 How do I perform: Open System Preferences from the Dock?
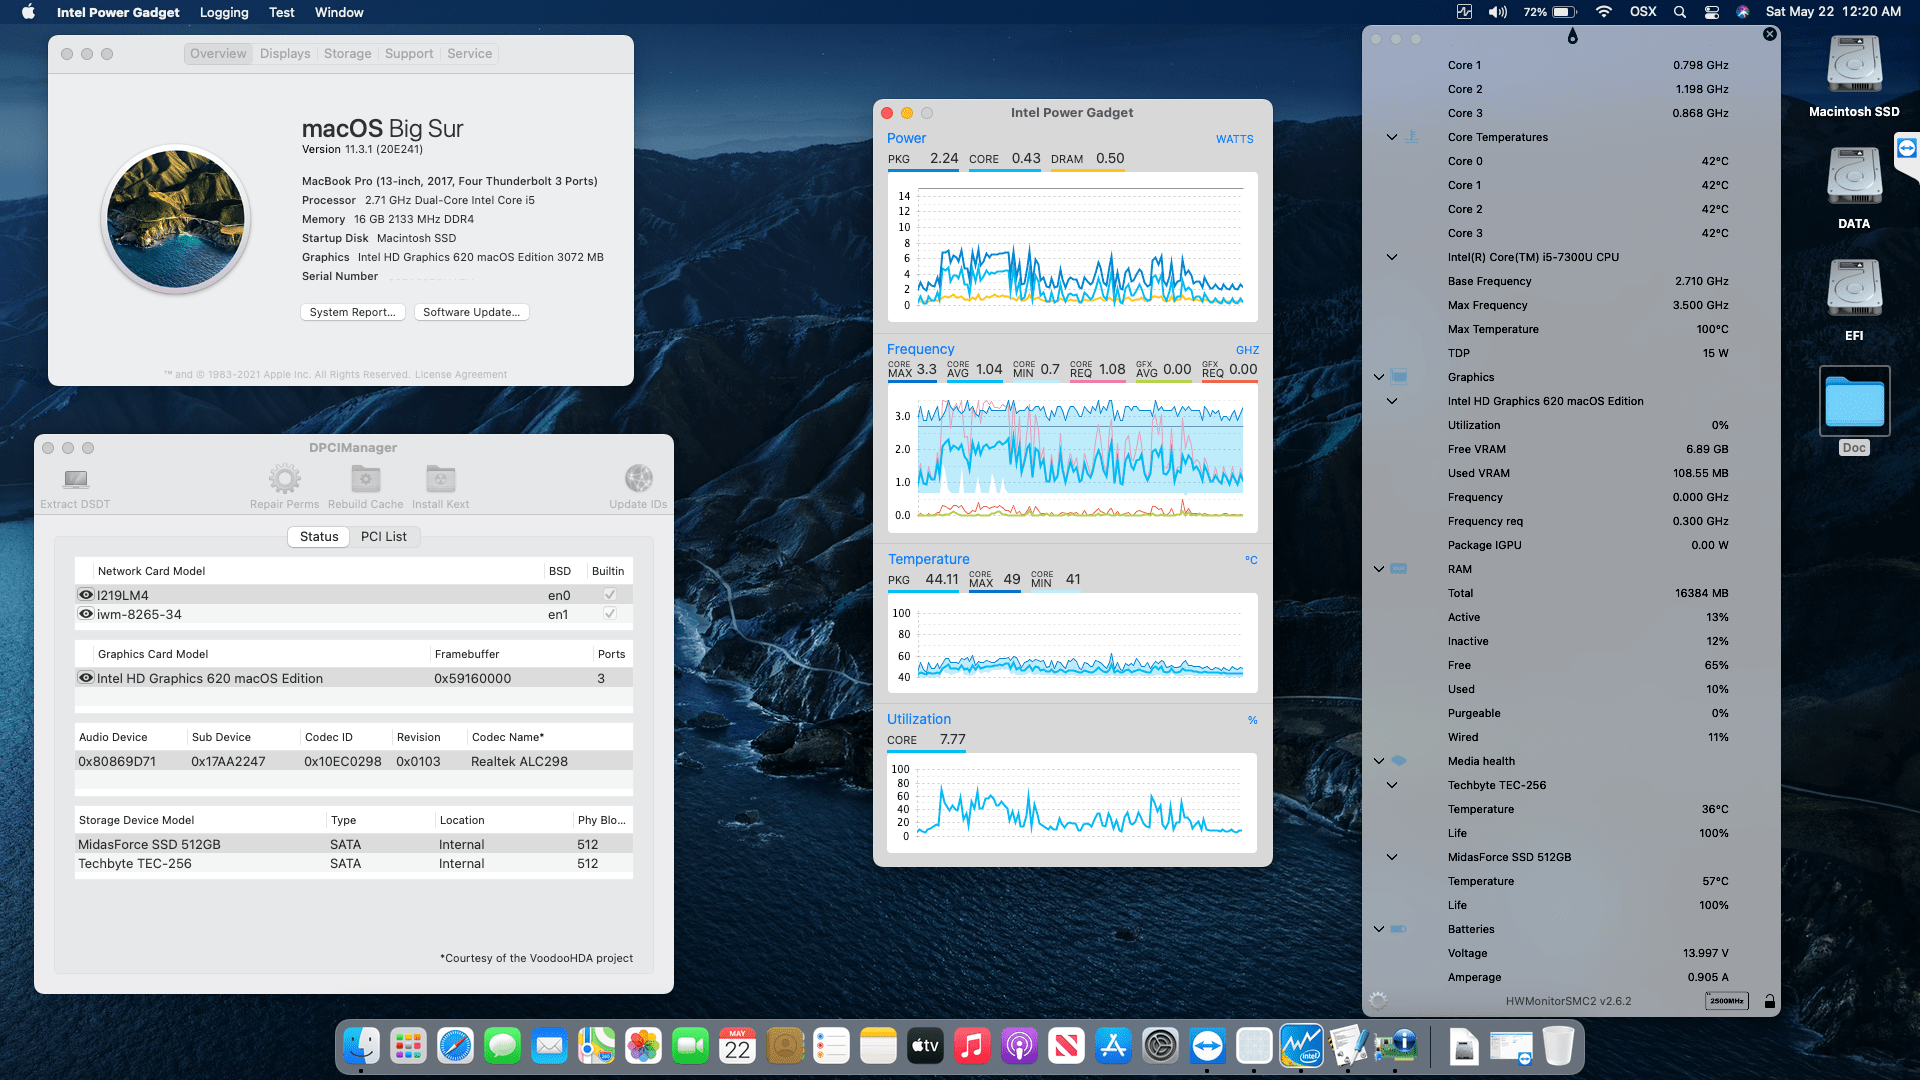tap(1160, 1047)
